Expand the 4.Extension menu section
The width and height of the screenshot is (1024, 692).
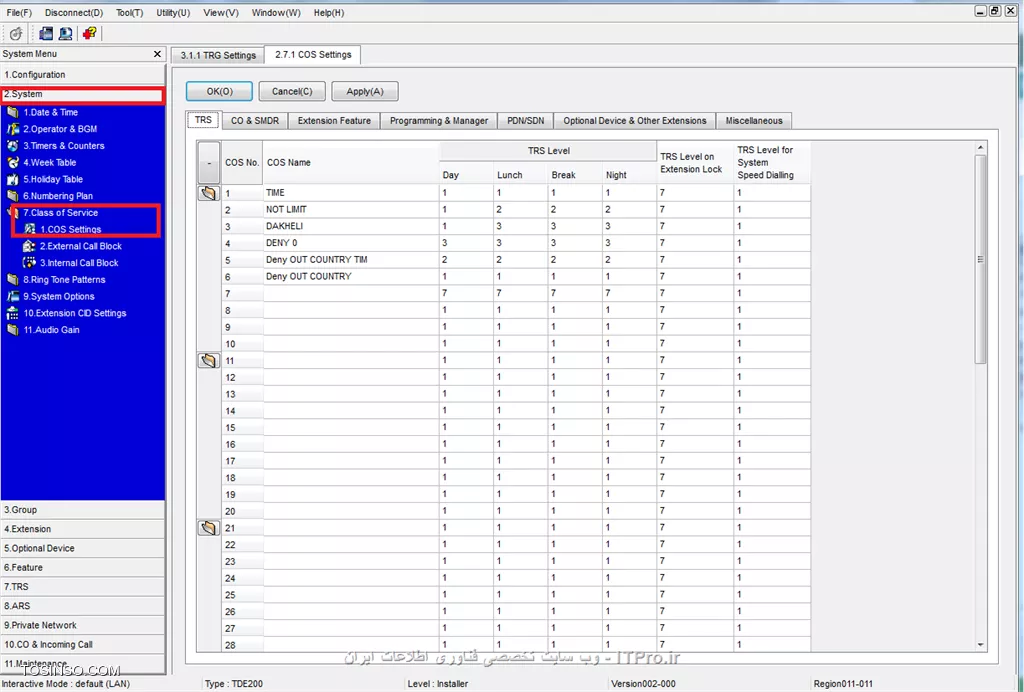click(x=82, y=529)
